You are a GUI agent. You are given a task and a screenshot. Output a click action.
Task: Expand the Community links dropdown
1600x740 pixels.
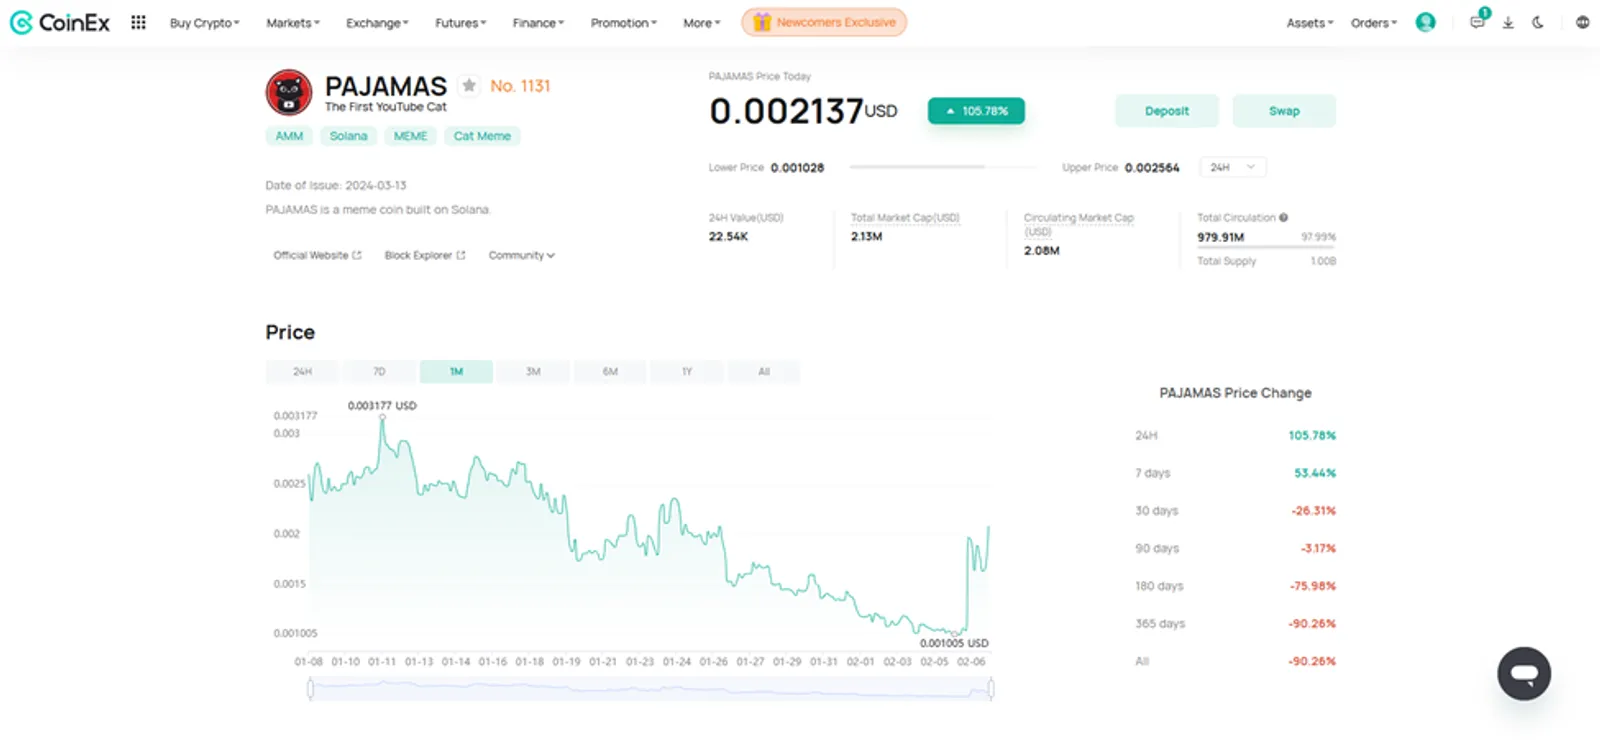(x=521, y=256)
